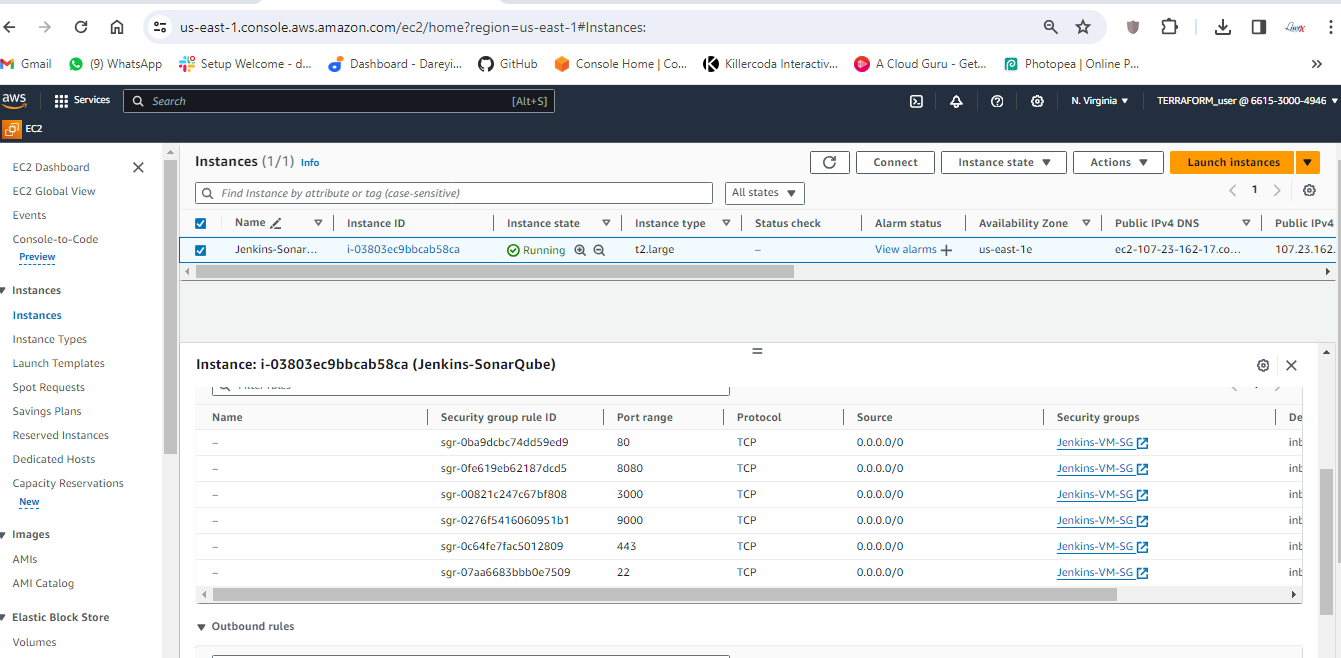
Task: Click the edit Name pencil icon
Action: [x=276, y=224]
